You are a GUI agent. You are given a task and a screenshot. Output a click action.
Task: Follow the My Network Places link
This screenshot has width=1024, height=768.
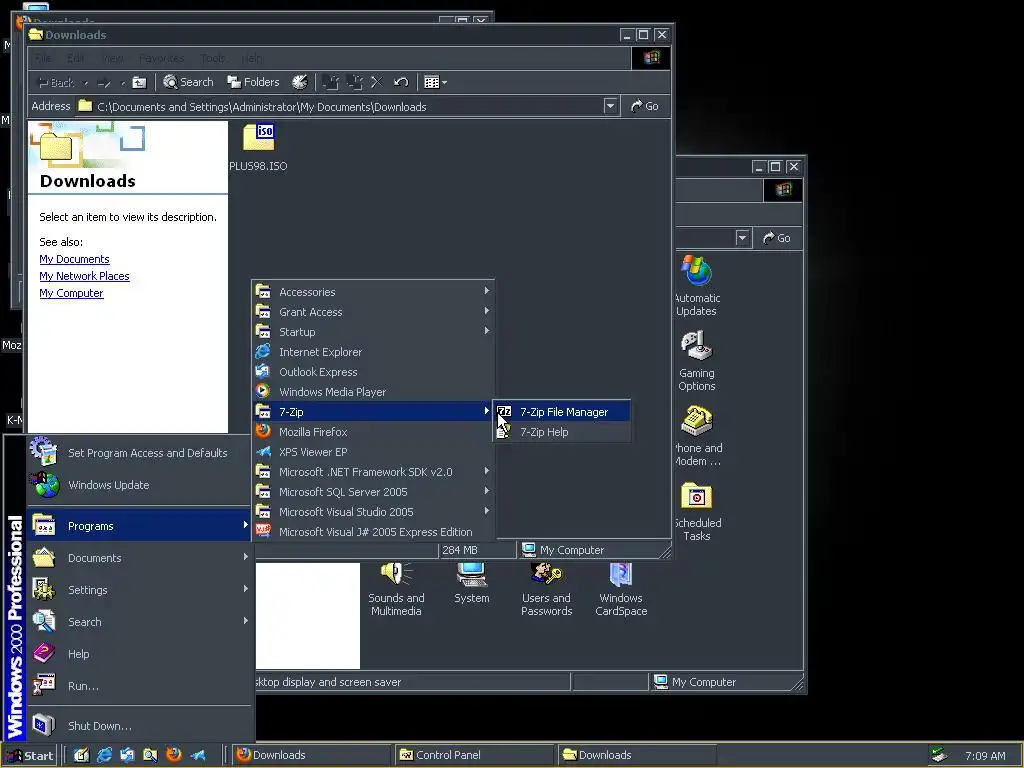[x=84, y=276]
